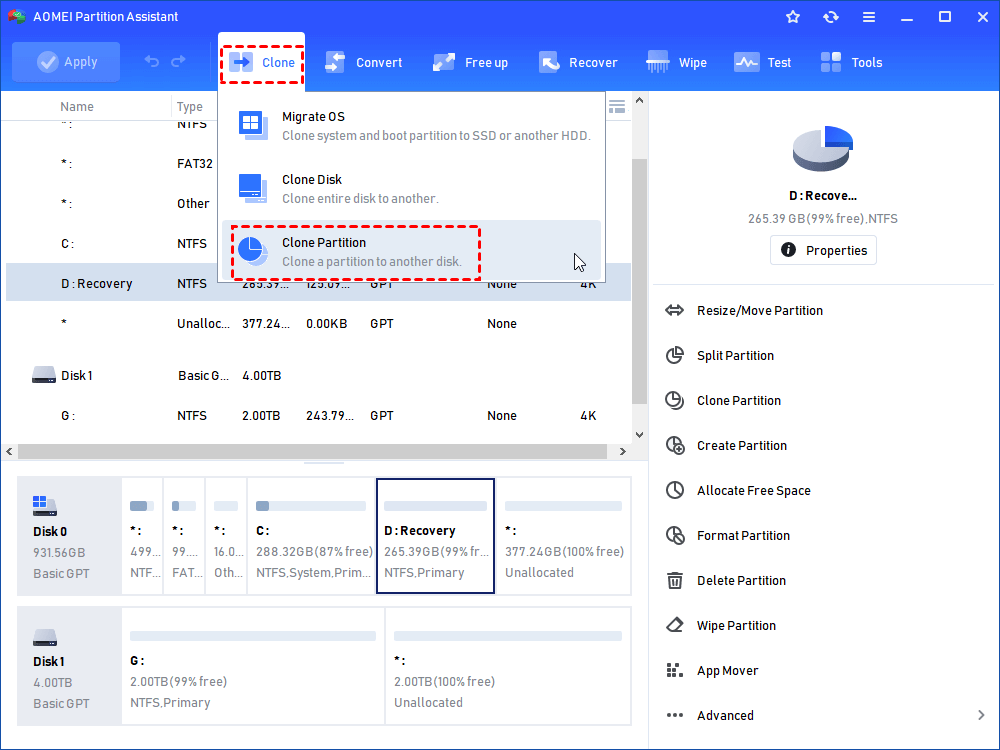Select the C: NTFS row in list
The width and height of the screenshot is (1000, 750).
coord(112,244)
